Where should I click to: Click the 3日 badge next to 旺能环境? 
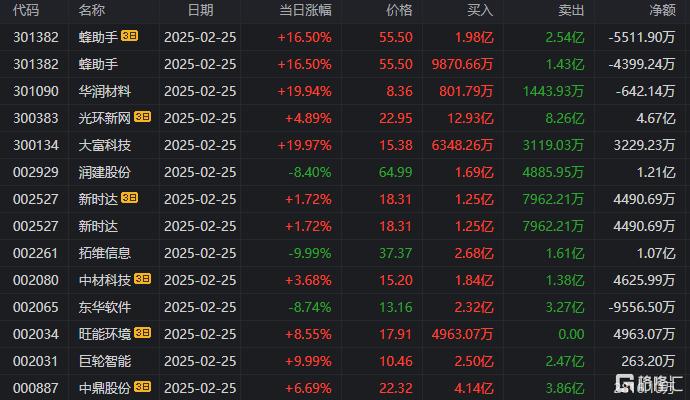tap(143, 333)
